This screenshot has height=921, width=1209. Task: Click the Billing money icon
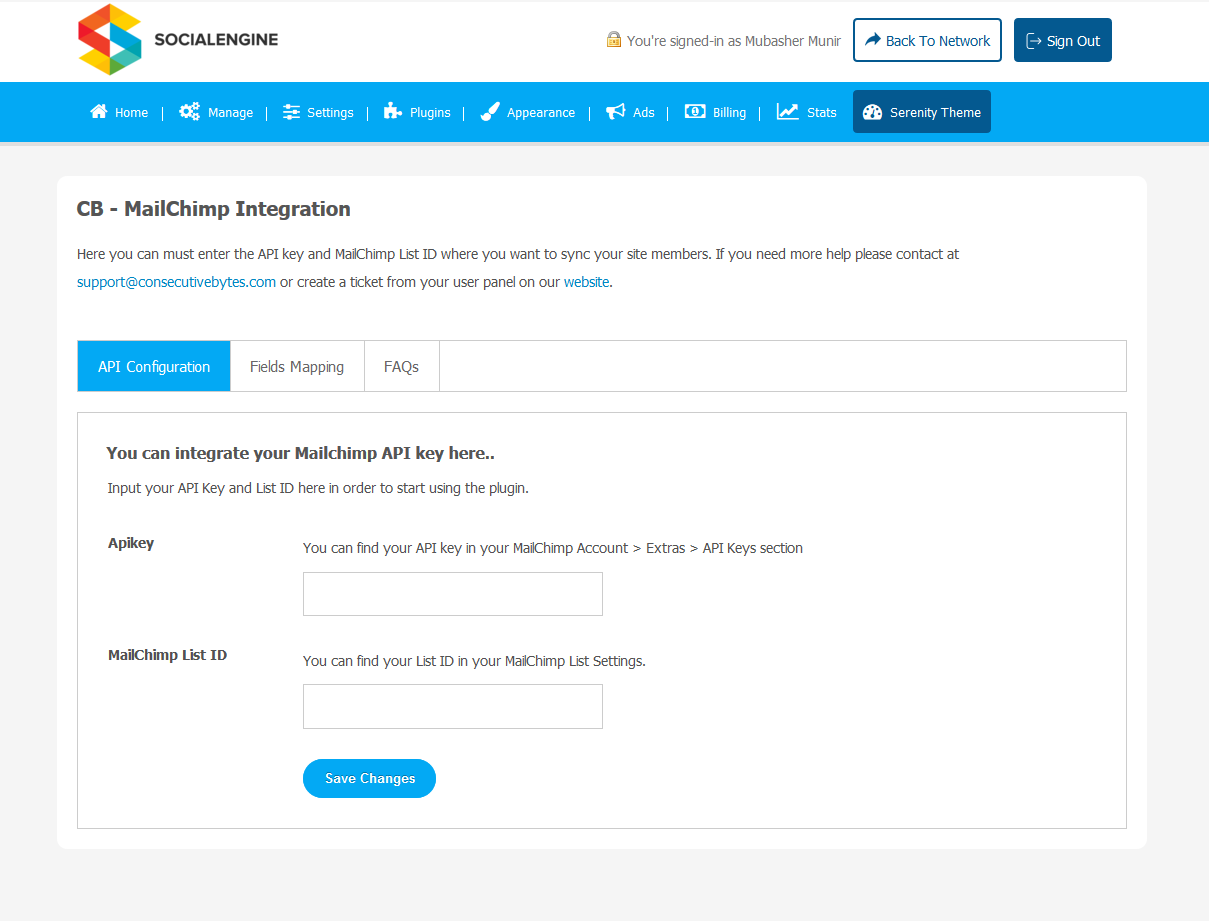695,112
